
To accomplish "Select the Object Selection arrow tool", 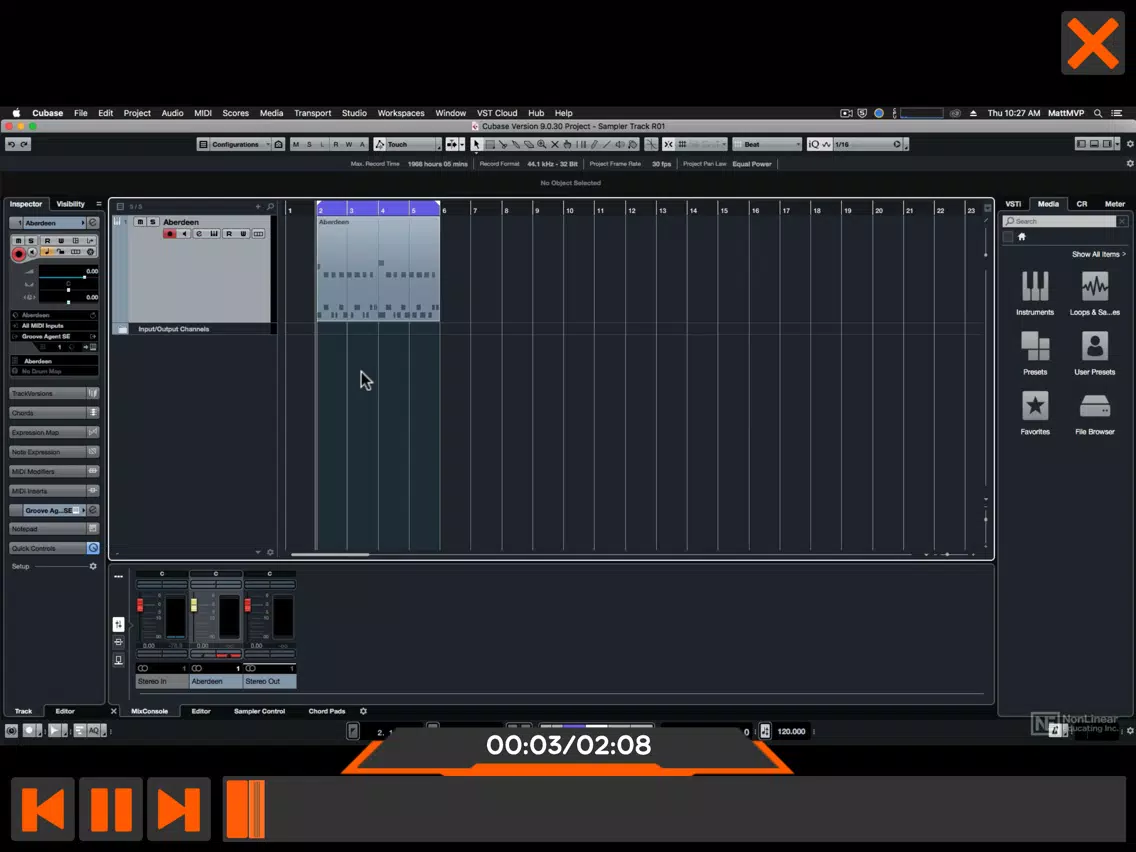I will [476, 144].
